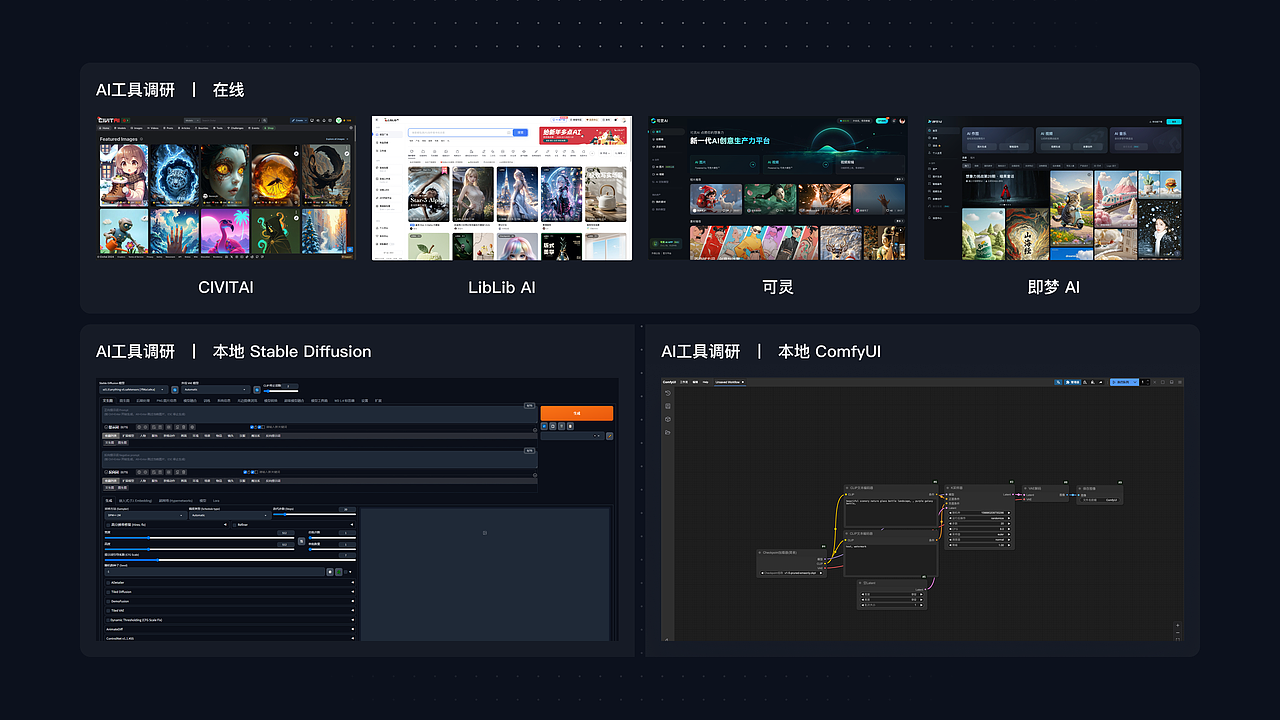This screenshot has height=720, width=1280.
Task: Select the 空Latent node title
Action: (869, 583)
